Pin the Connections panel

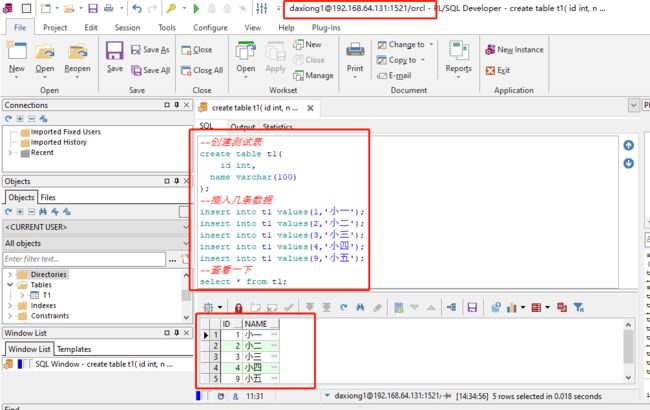[x=177, y=105]
